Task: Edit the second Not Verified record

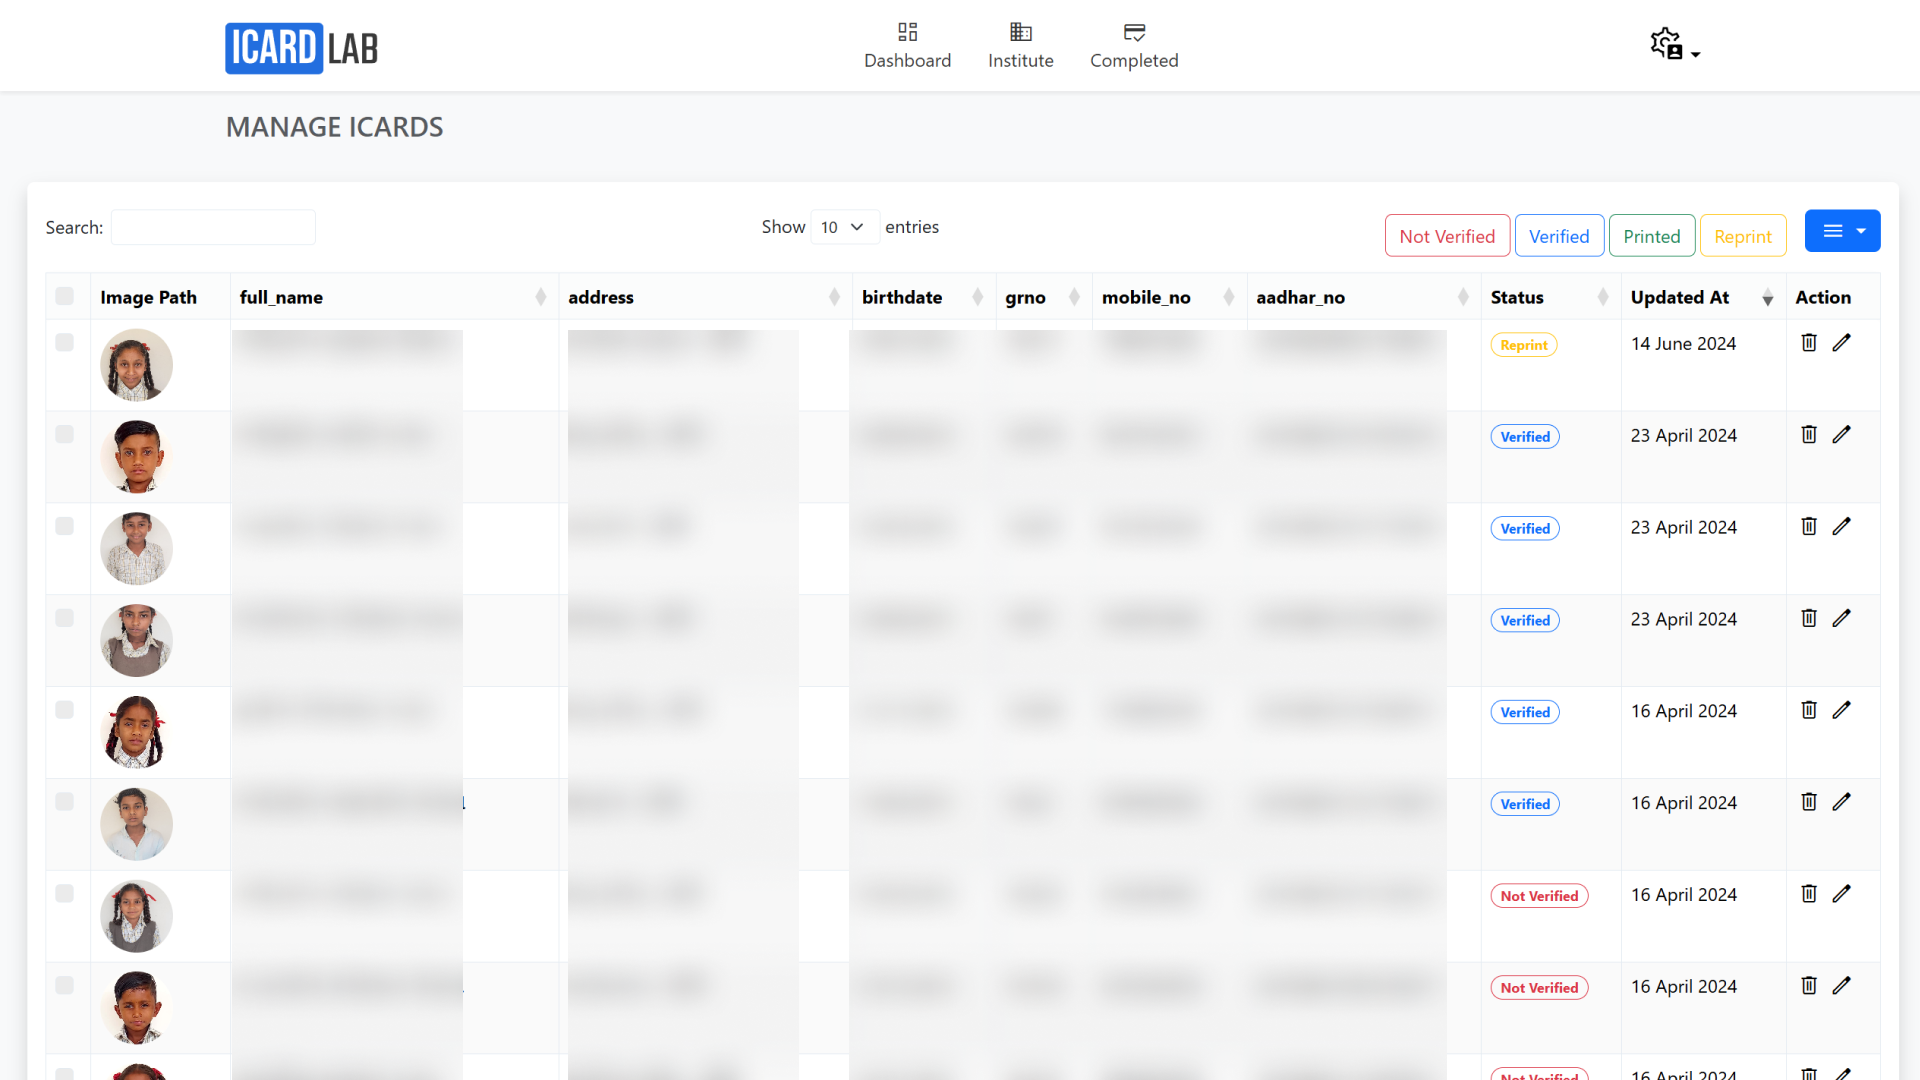Action: click(1842, 987)
